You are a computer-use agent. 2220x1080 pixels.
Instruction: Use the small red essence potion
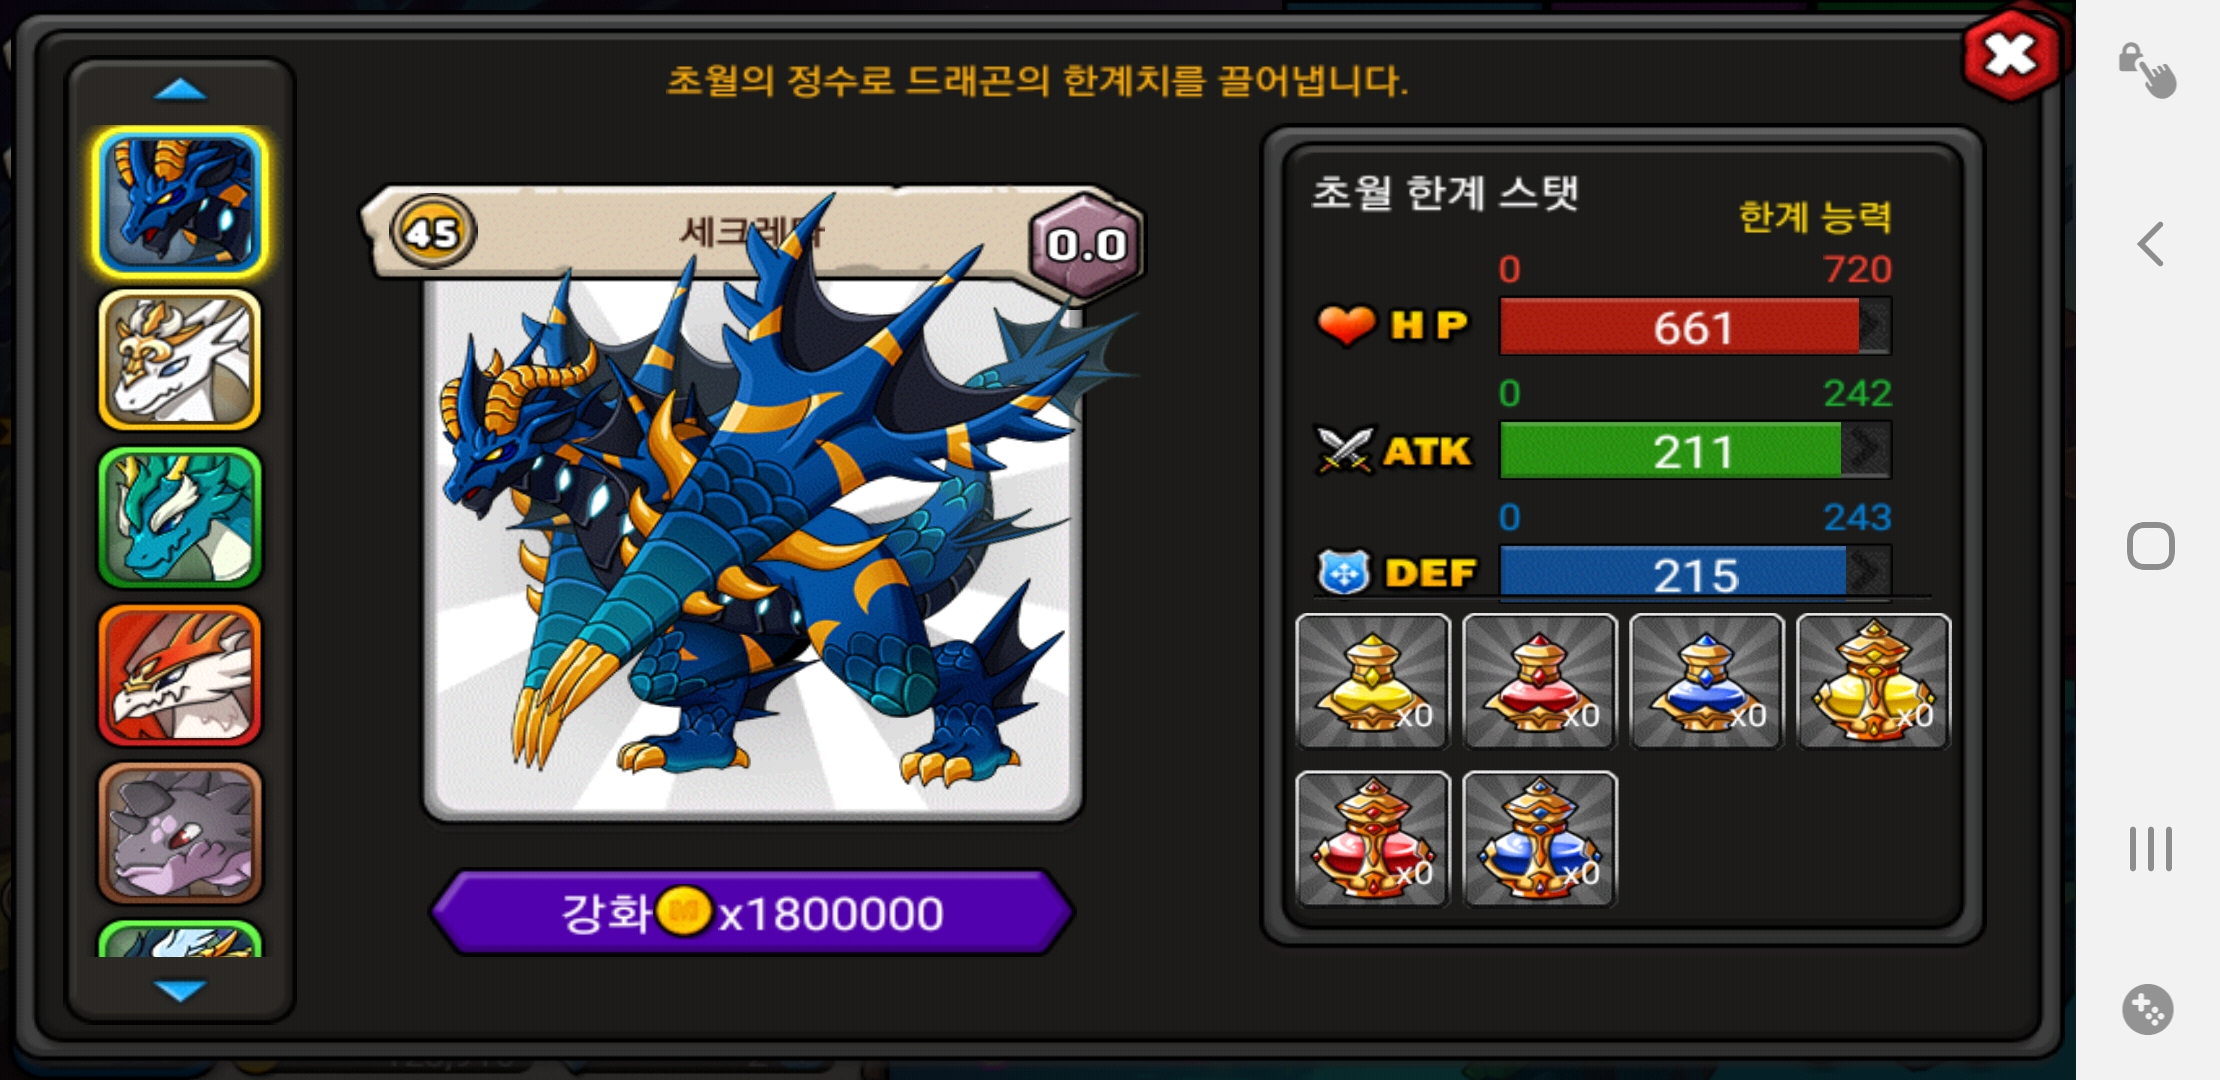coord(1540,681)
